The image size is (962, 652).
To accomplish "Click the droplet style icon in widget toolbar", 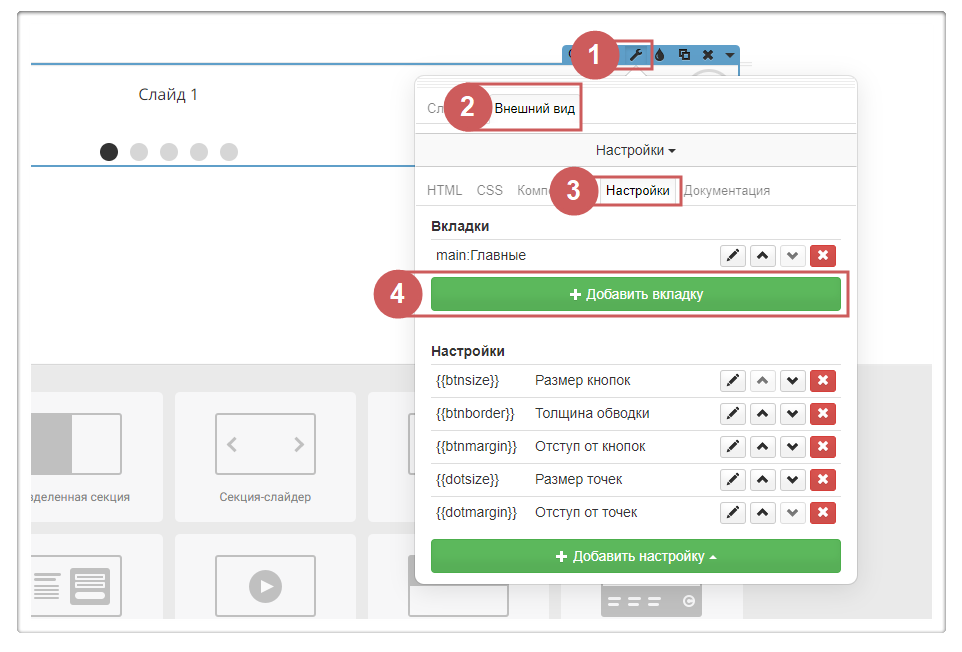I will click(x=660, y=54).
